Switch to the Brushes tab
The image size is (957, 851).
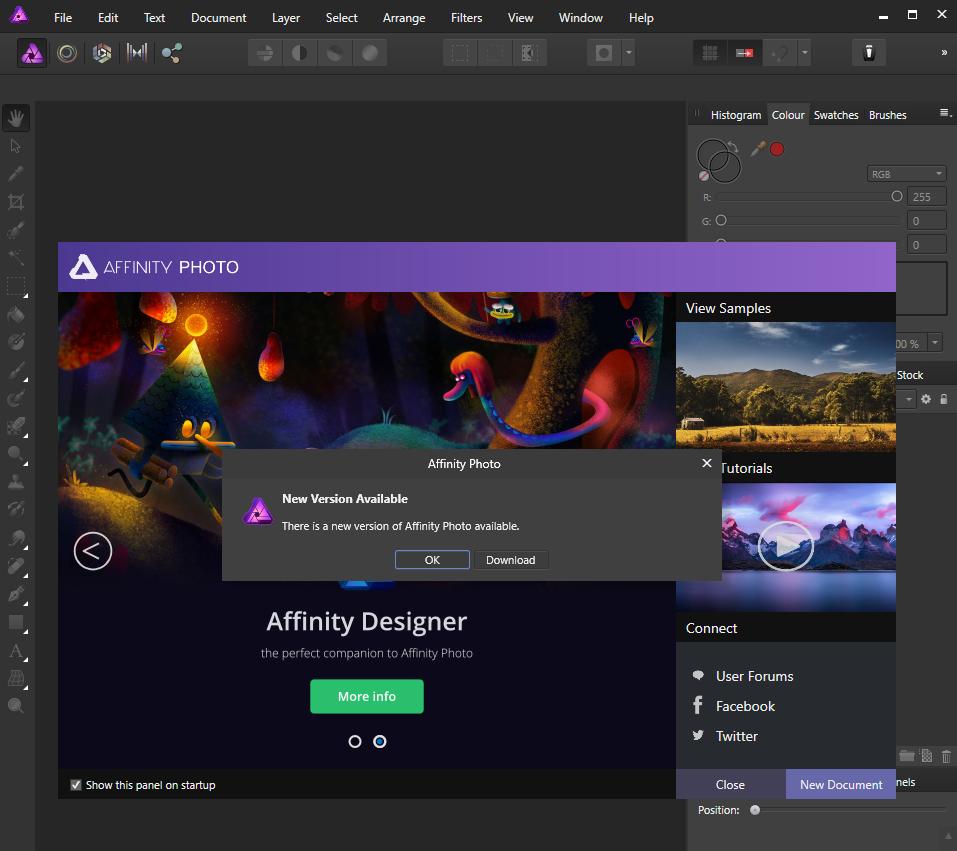(887, 115)
